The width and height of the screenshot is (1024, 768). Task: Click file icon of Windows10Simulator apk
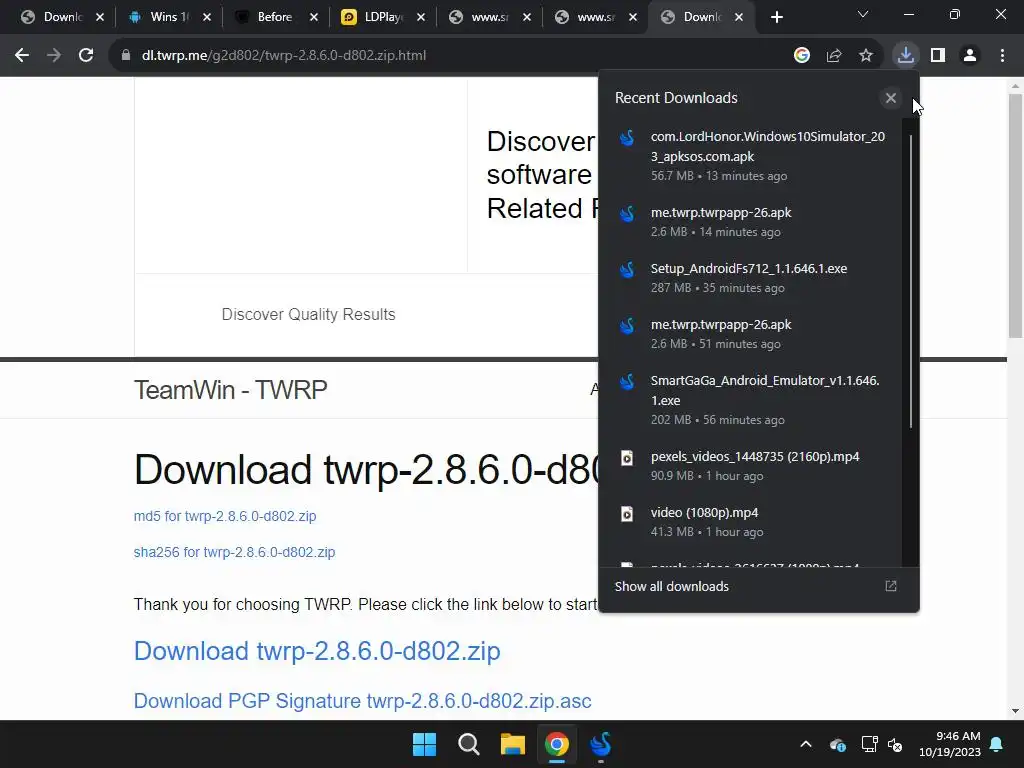click(x=627, y=138)
